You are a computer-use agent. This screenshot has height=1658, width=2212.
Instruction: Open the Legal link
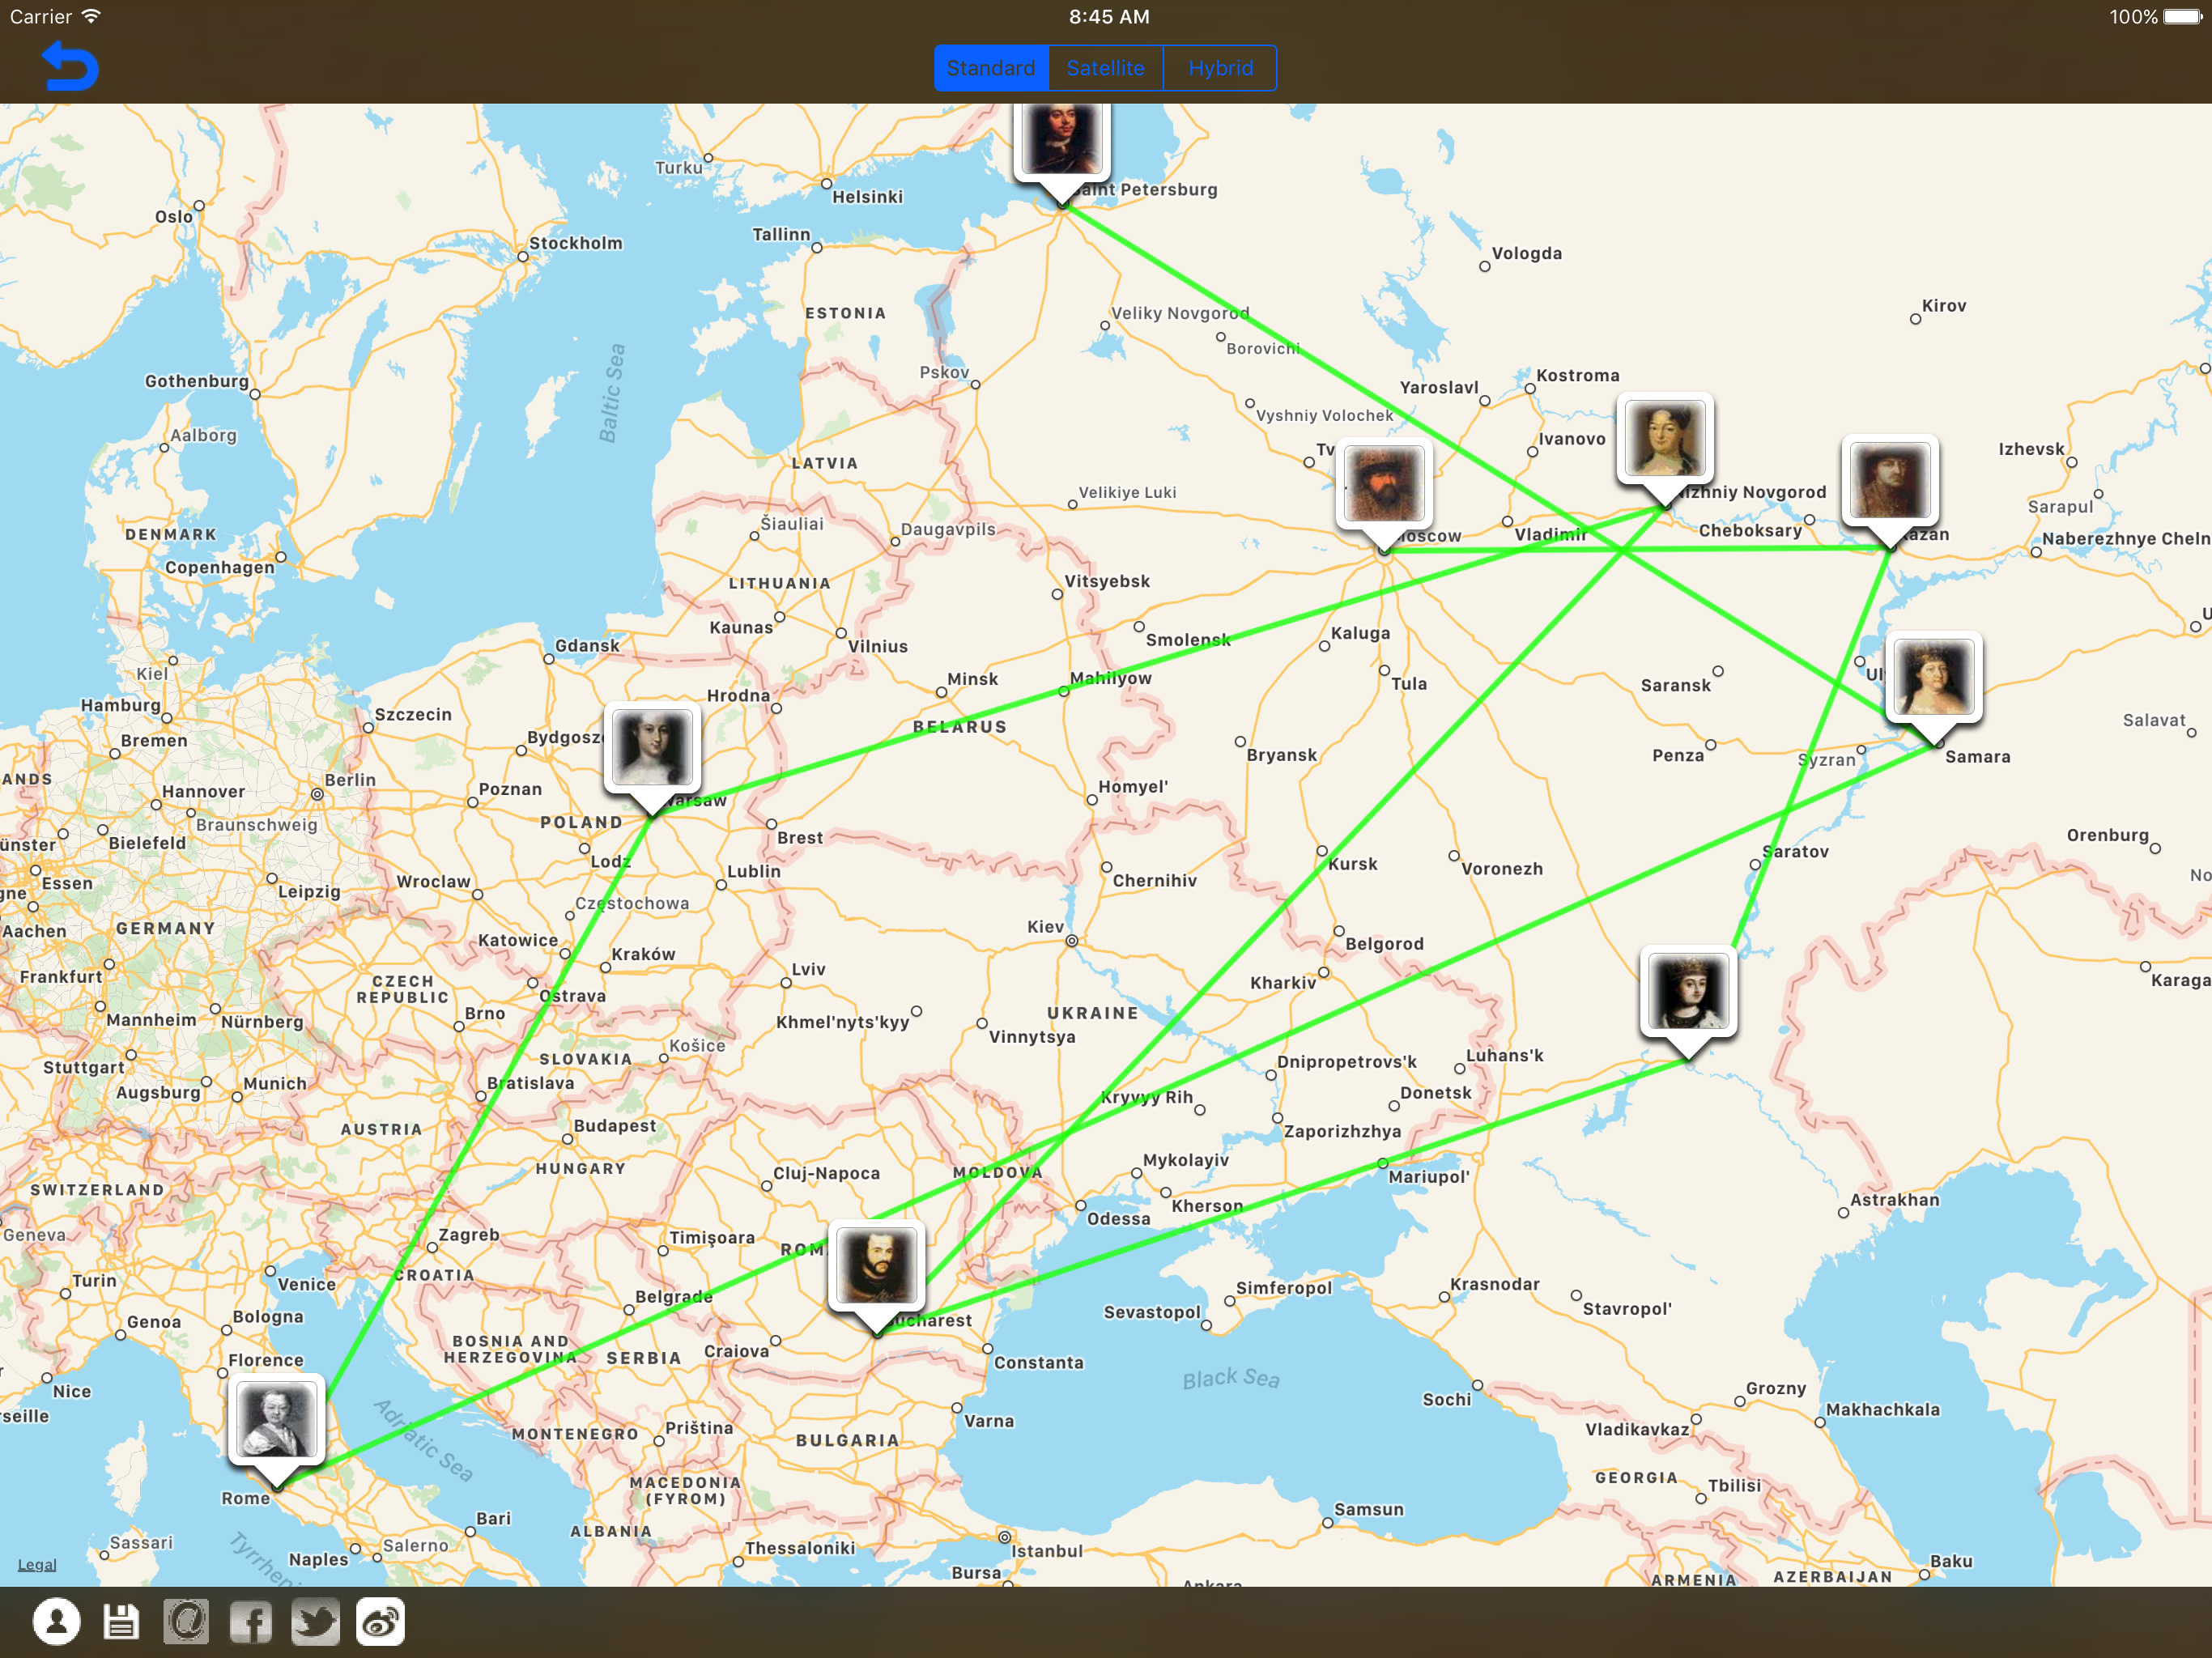[x=37, y=1564]
